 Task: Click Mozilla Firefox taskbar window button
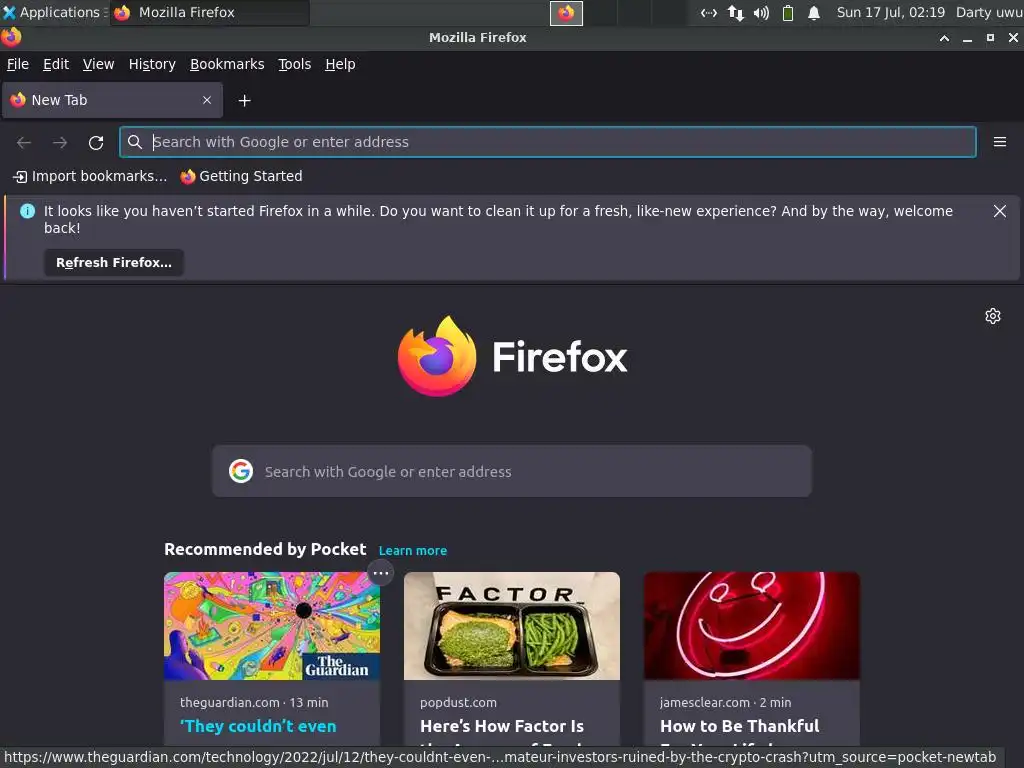(x=209, y=12)
